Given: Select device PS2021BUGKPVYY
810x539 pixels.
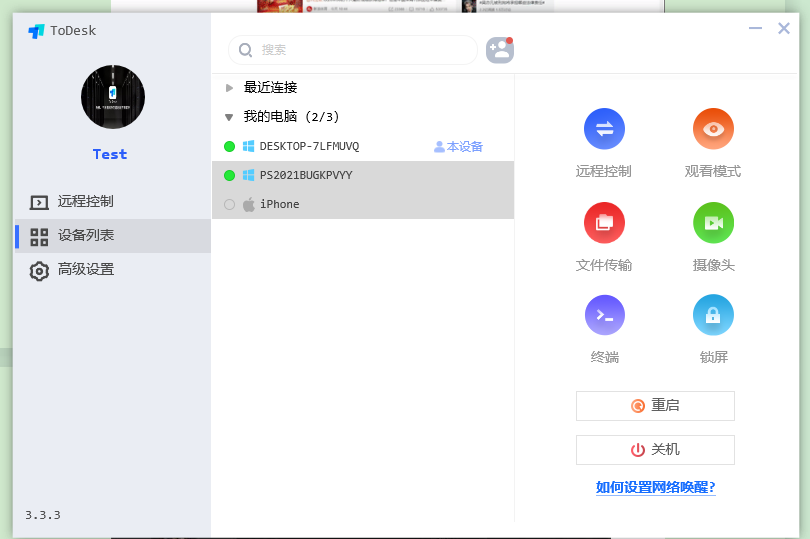Looking at the screenshot, I should [363, 175].
